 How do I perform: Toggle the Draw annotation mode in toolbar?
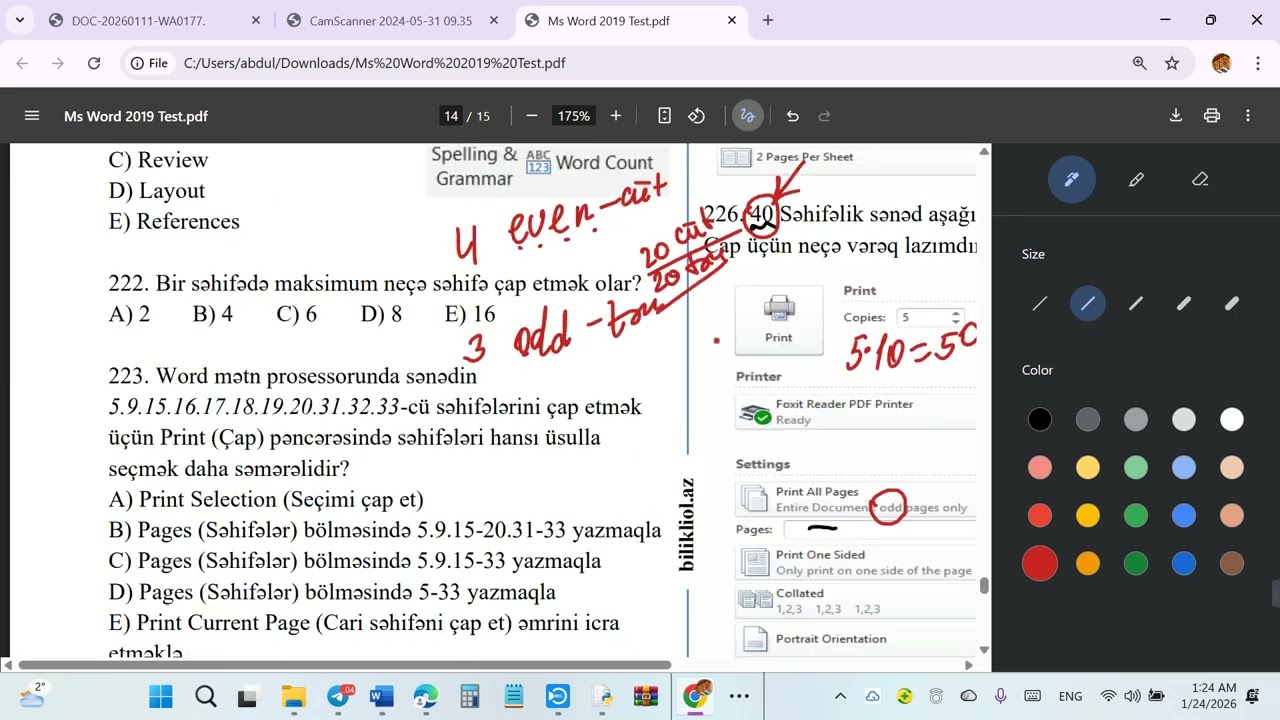[747, 116]
